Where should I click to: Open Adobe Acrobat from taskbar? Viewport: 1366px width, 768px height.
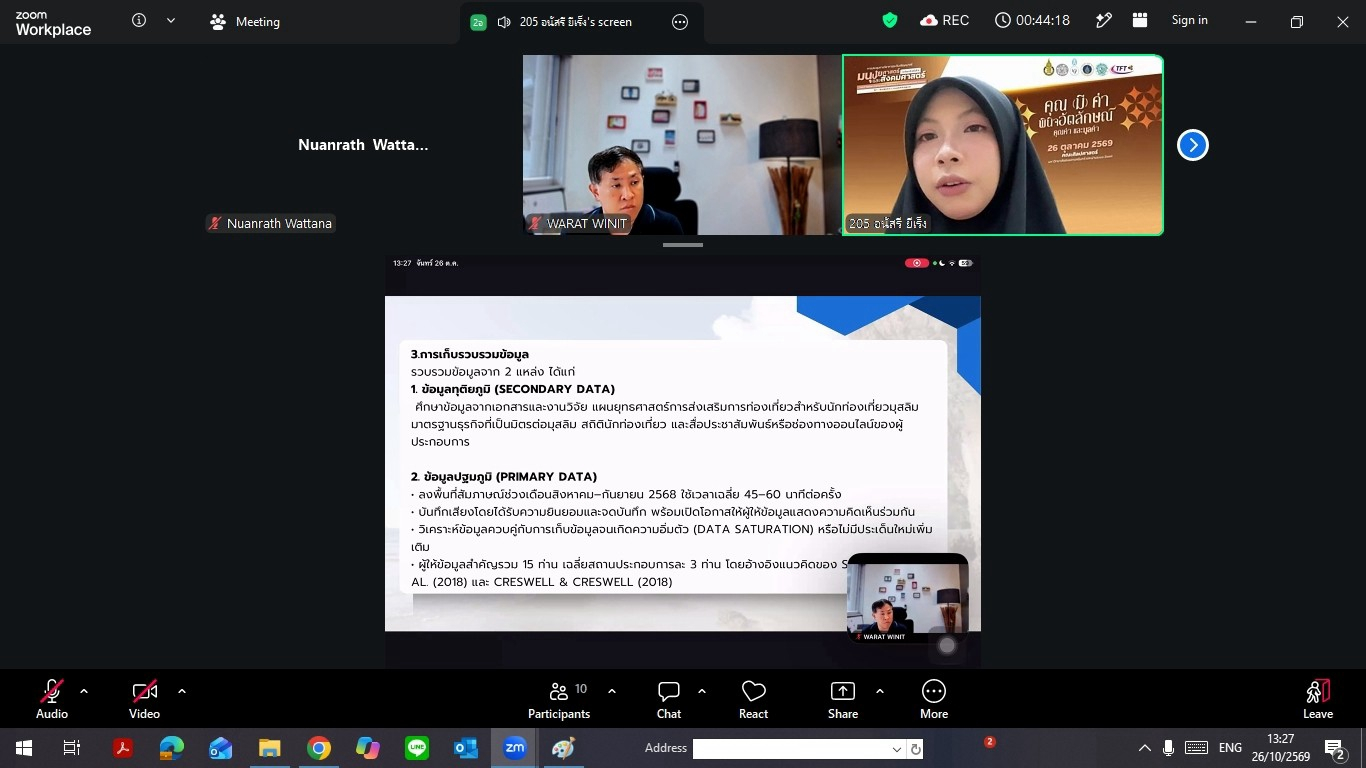coord(123,748)
